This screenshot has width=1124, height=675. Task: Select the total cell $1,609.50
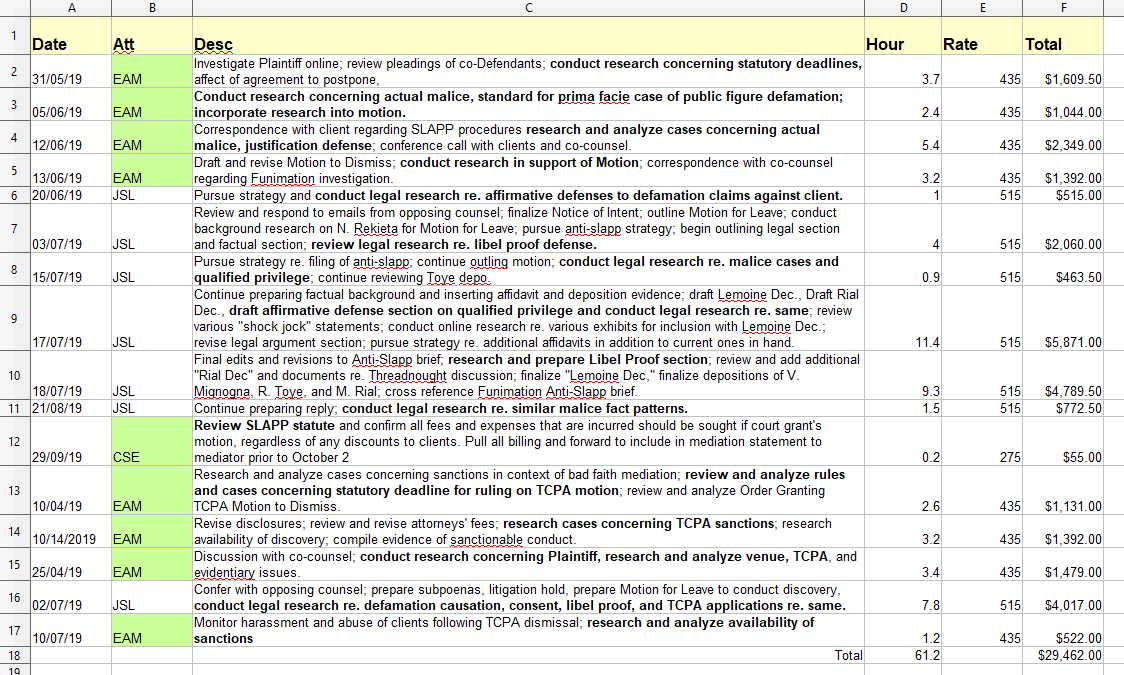point(1063,72)
